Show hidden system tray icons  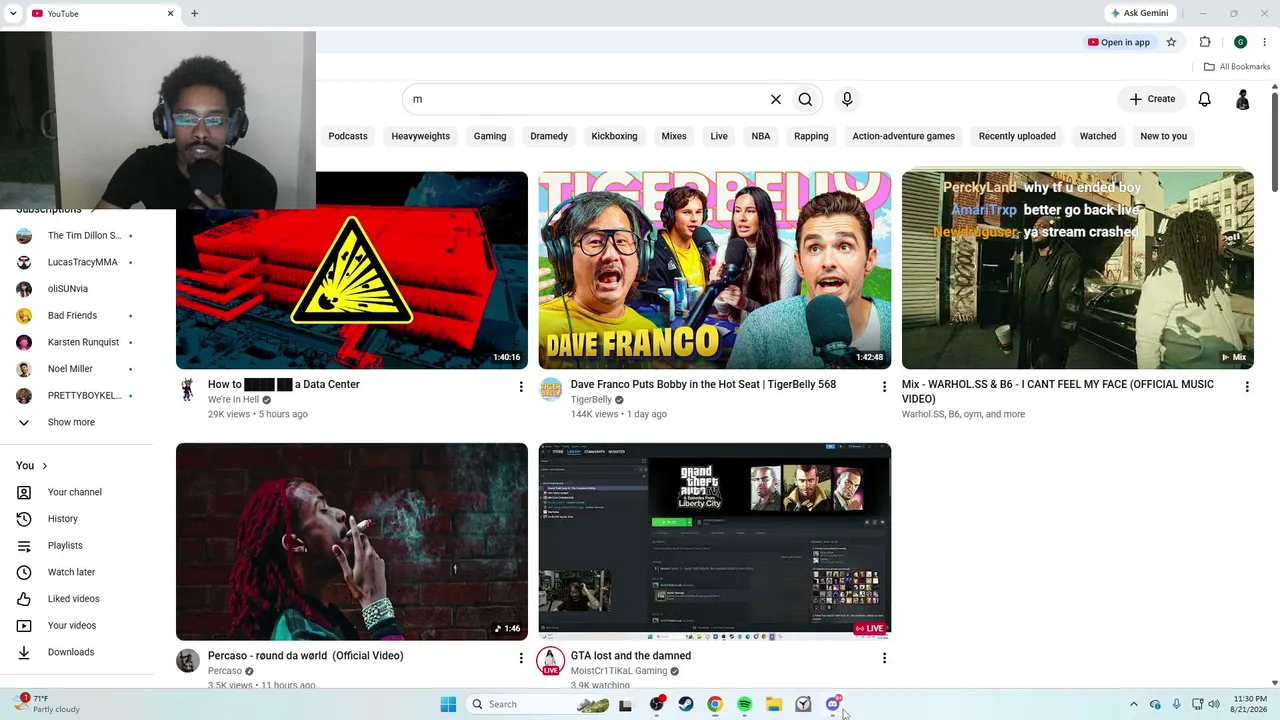1133,704
